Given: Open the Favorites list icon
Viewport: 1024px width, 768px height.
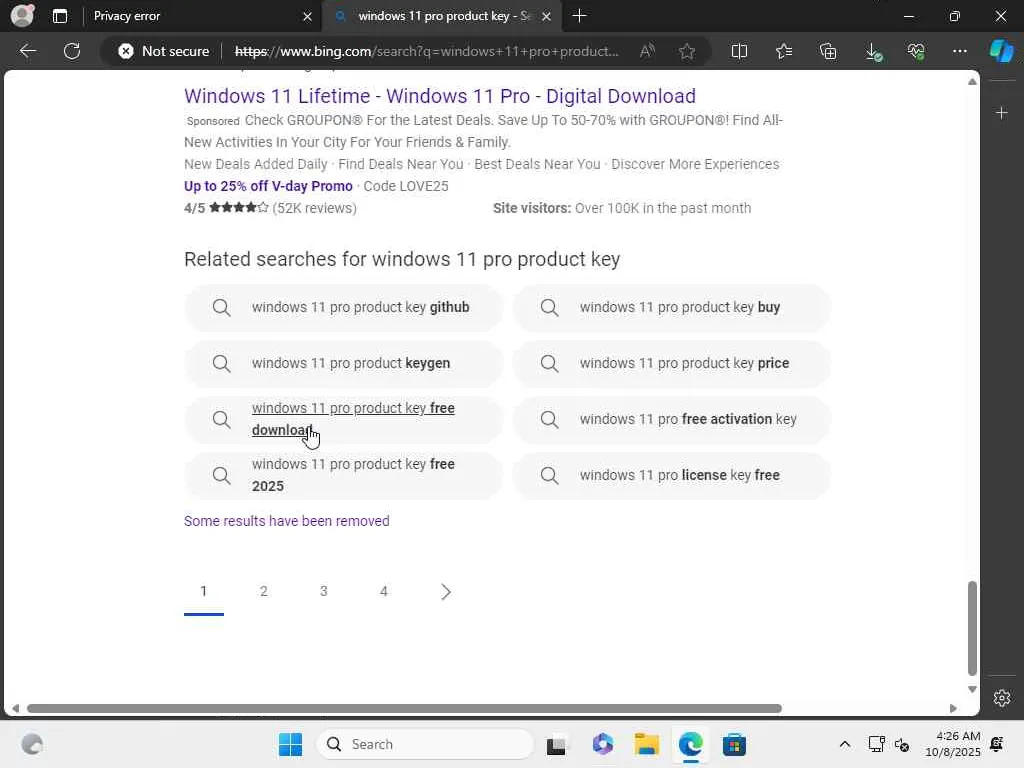Looking at the screenshot, I should pos(784,51).
